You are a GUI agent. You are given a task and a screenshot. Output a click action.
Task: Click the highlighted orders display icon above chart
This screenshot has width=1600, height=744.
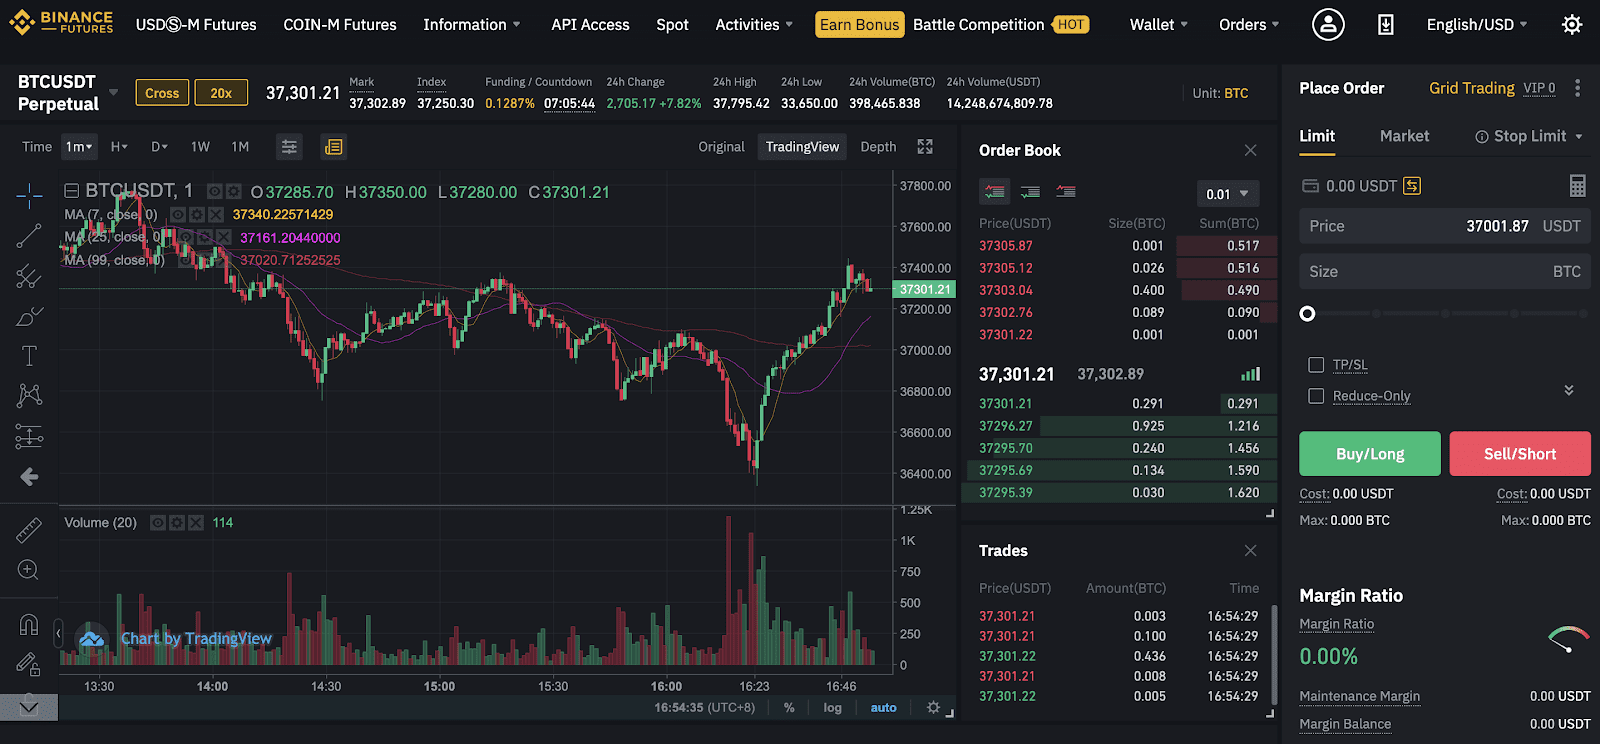pos(333,147)
